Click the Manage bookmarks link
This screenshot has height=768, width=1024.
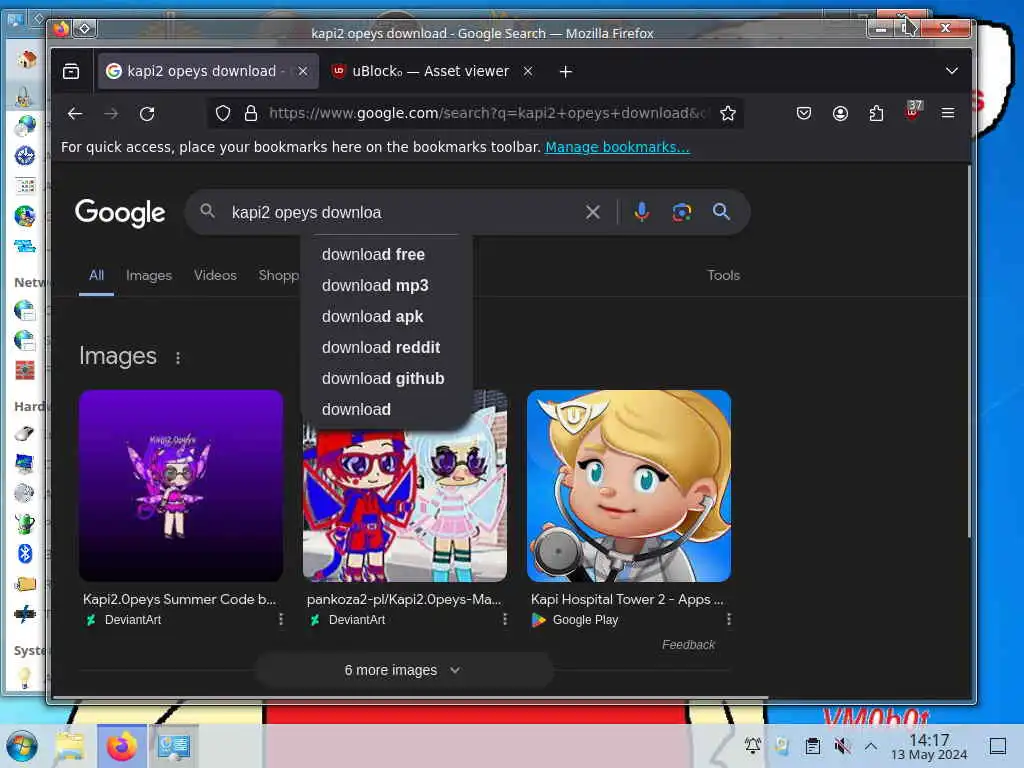pos(617,147)
